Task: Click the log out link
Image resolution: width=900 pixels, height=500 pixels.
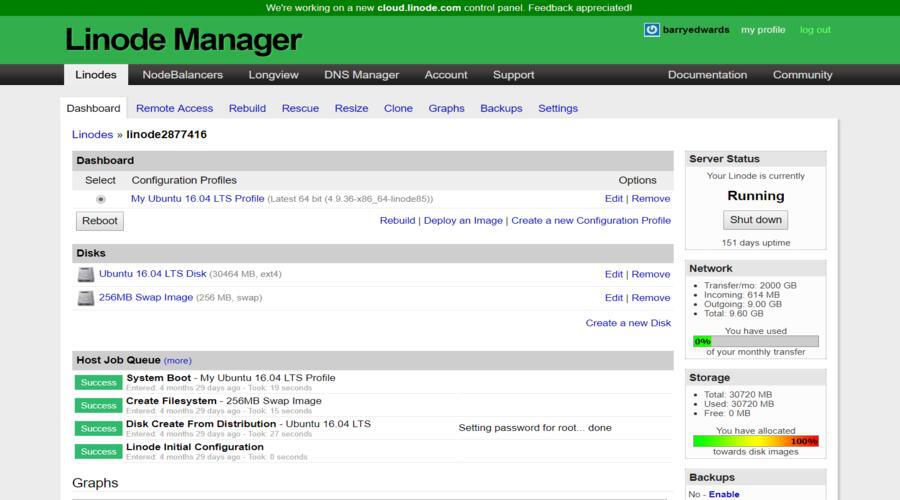Action: pos(815,30)
